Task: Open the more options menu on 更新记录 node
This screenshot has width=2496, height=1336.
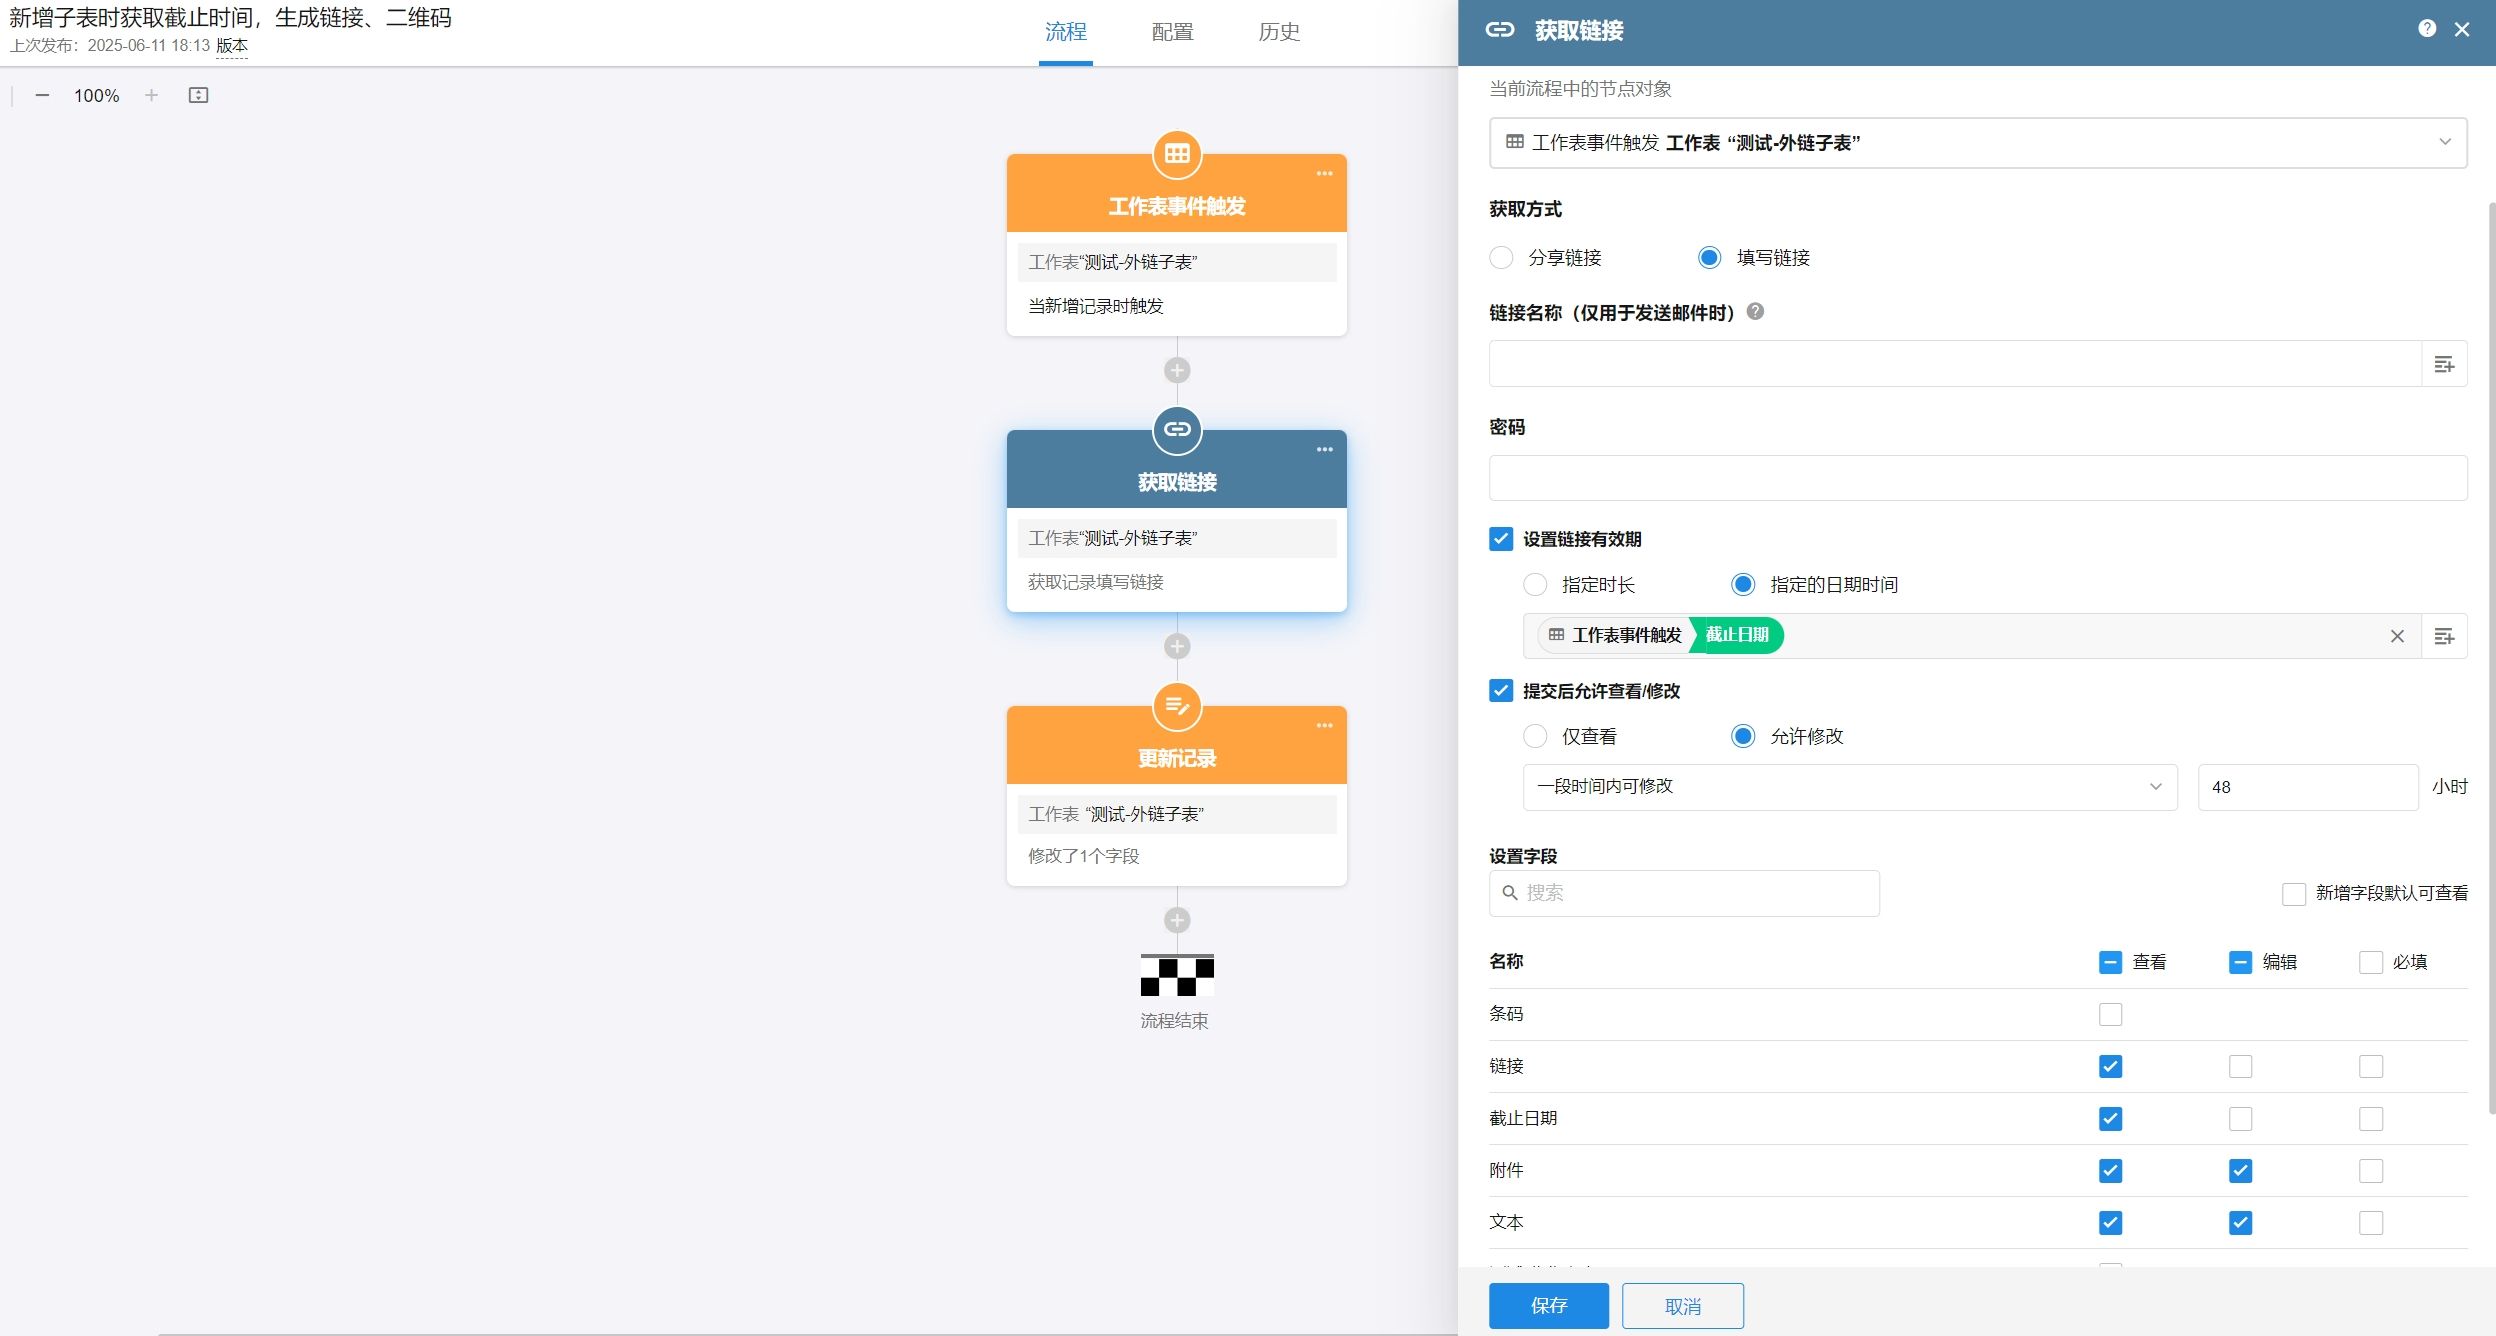Action: click(1325, 724)
